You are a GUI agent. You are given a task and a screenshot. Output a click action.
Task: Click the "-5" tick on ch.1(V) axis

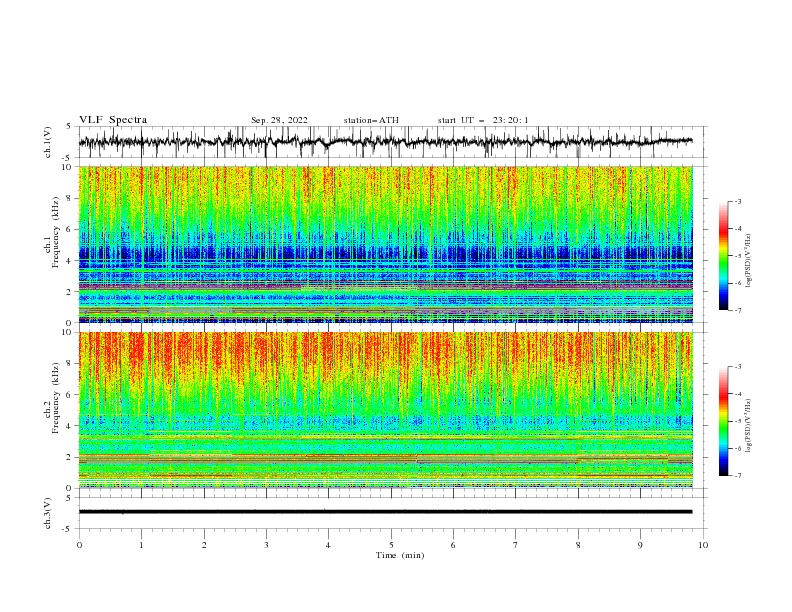coord(68,158)
